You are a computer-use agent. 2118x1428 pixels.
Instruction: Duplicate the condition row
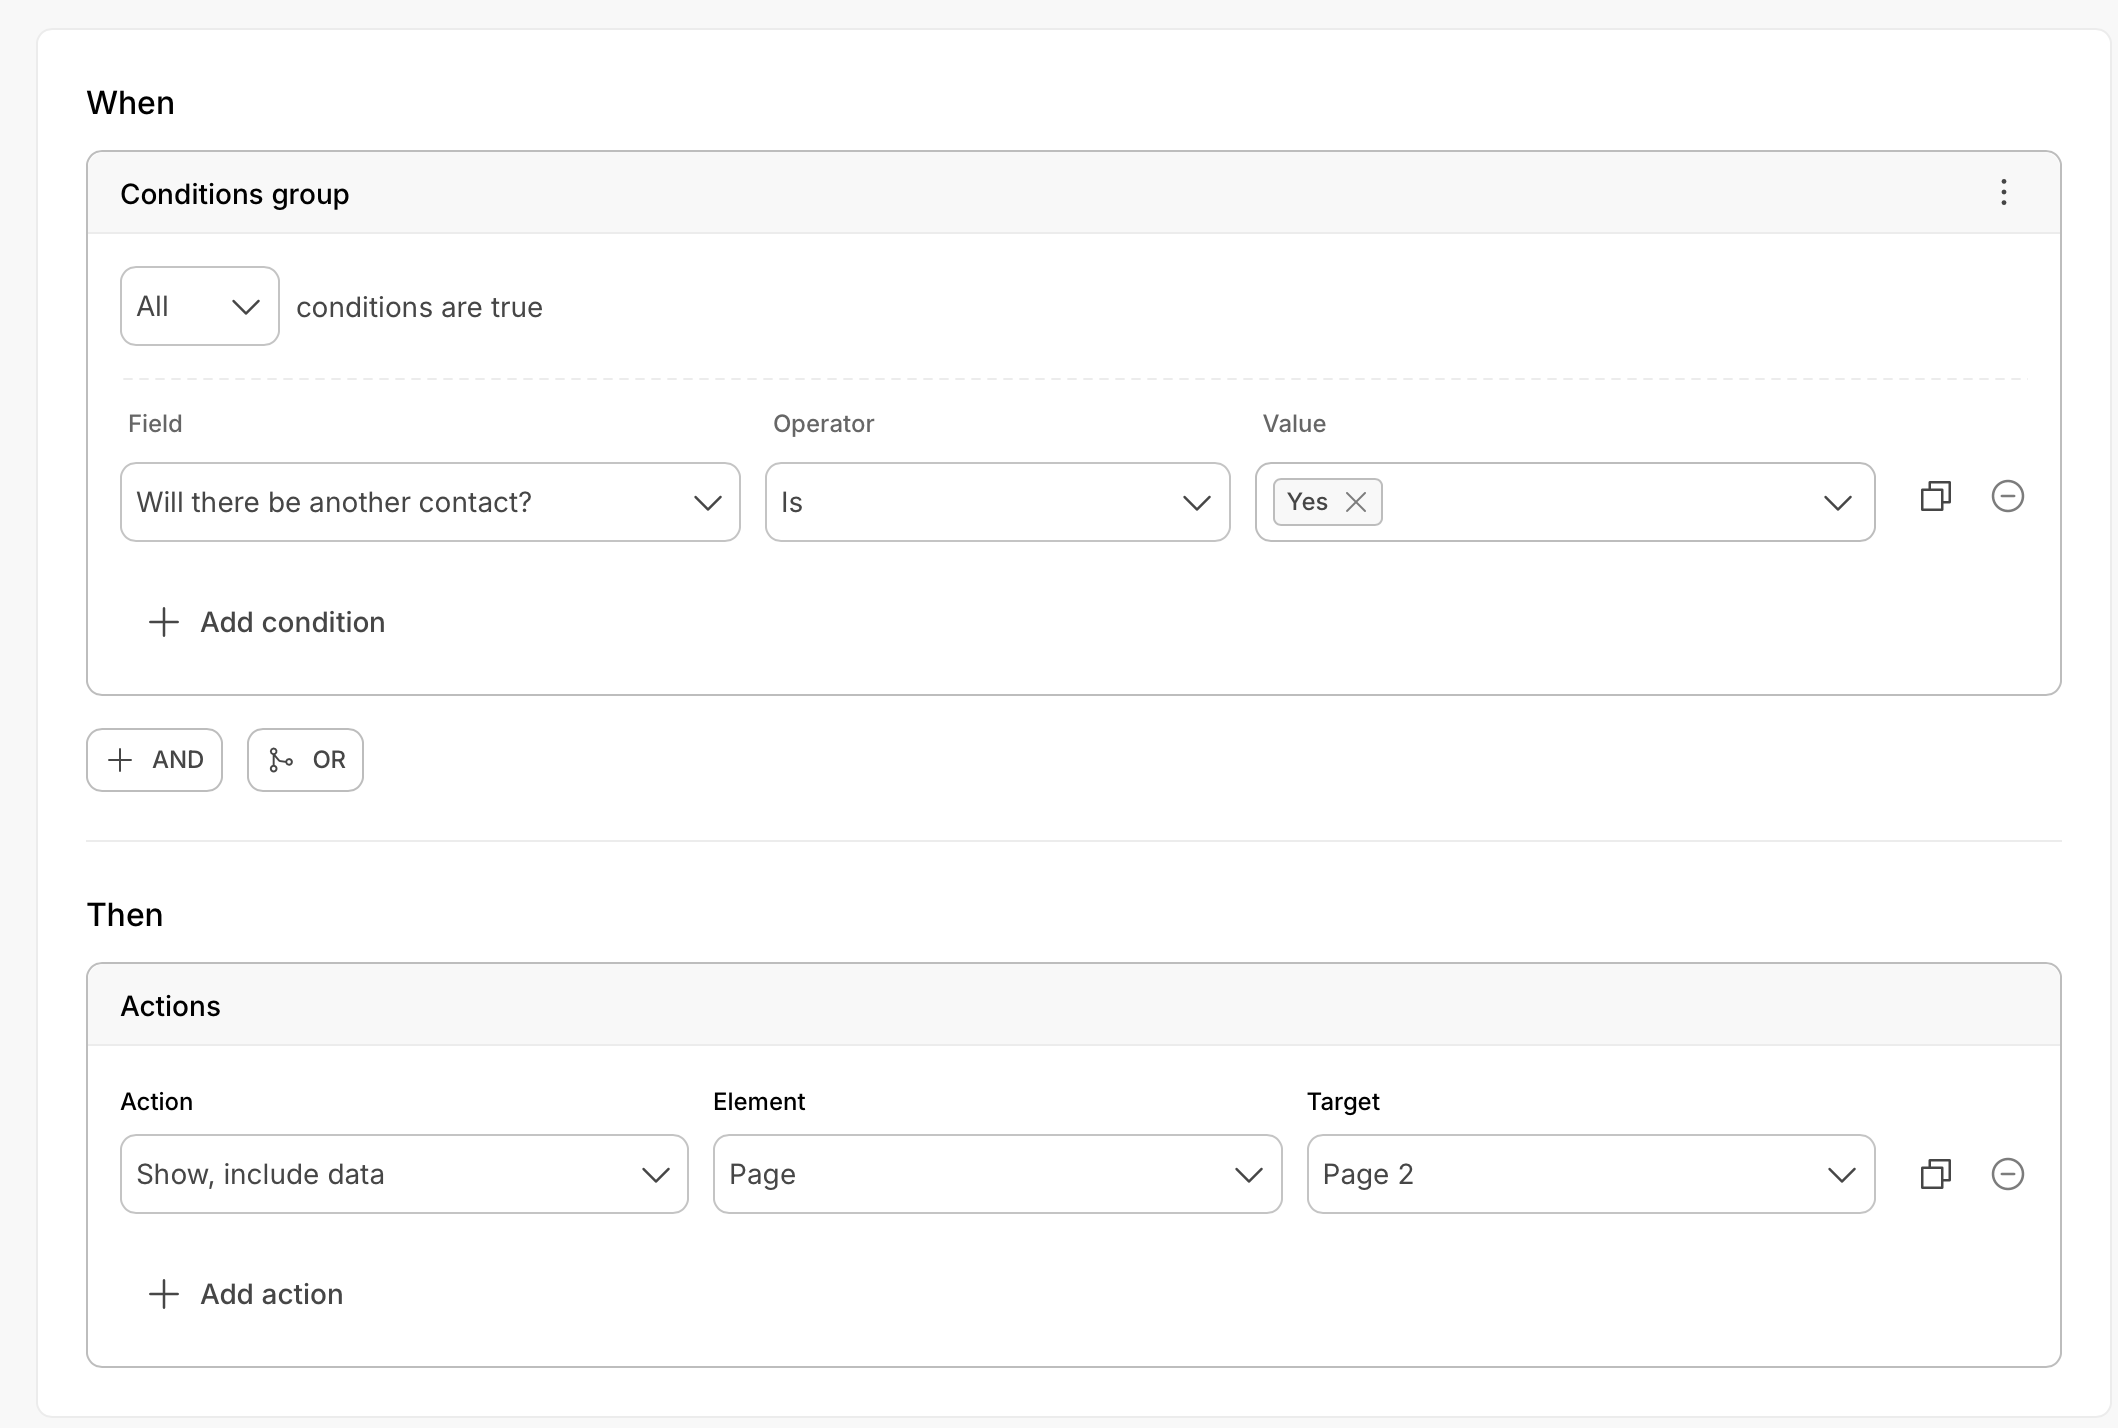click(1936, 497)
